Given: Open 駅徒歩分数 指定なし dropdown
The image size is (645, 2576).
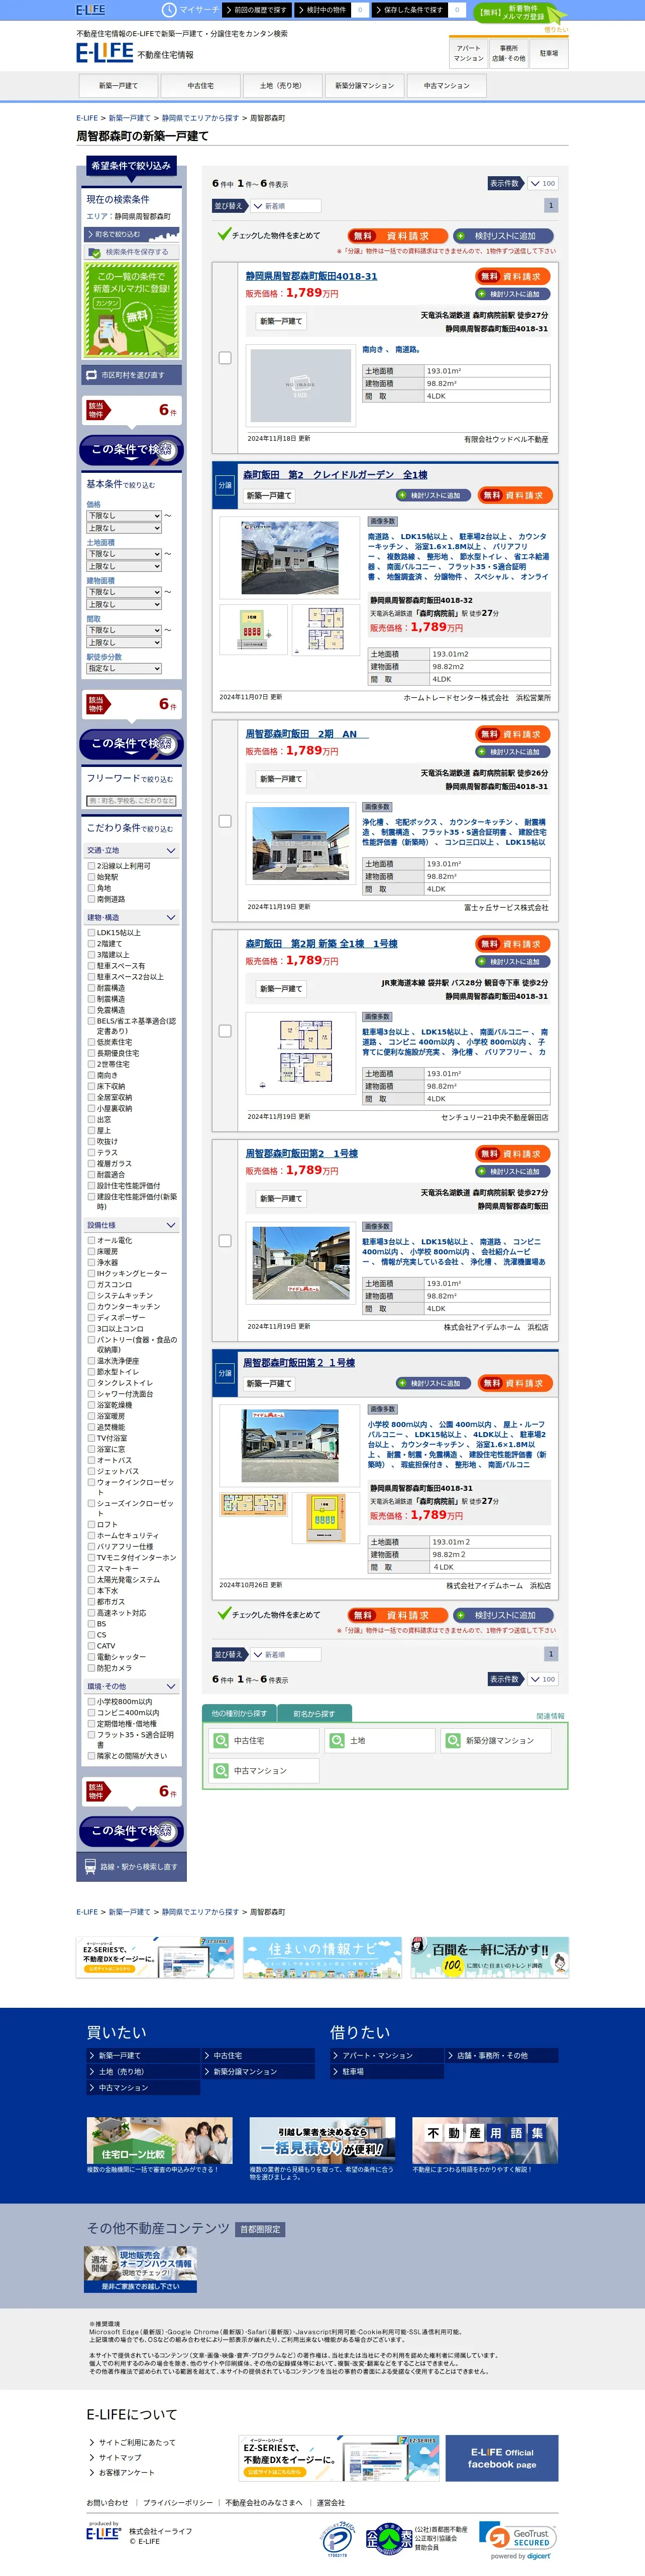Looking at the screenshot, I should coord(124,668).
